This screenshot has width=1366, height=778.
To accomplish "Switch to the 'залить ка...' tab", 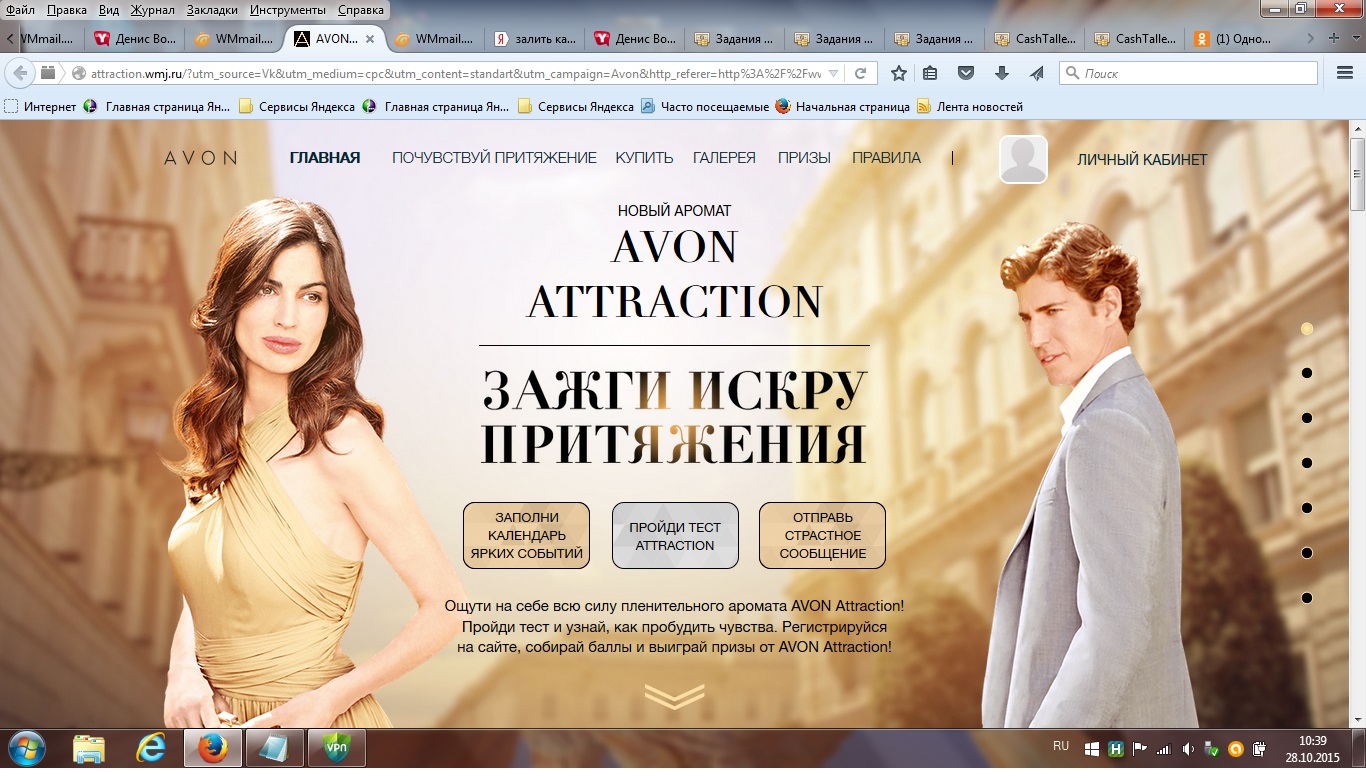I will point(535,39).
